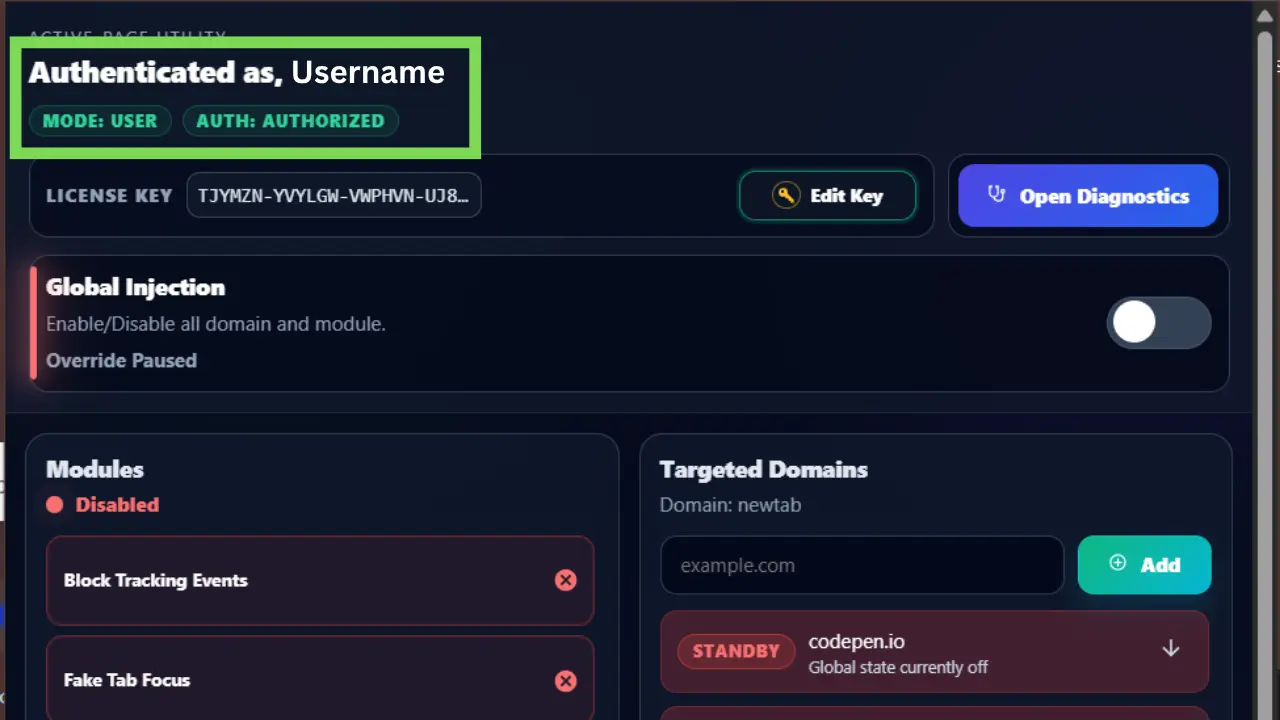Click the Override Paused status text
The image size is (1280, 720).
[x=121, y=360]
